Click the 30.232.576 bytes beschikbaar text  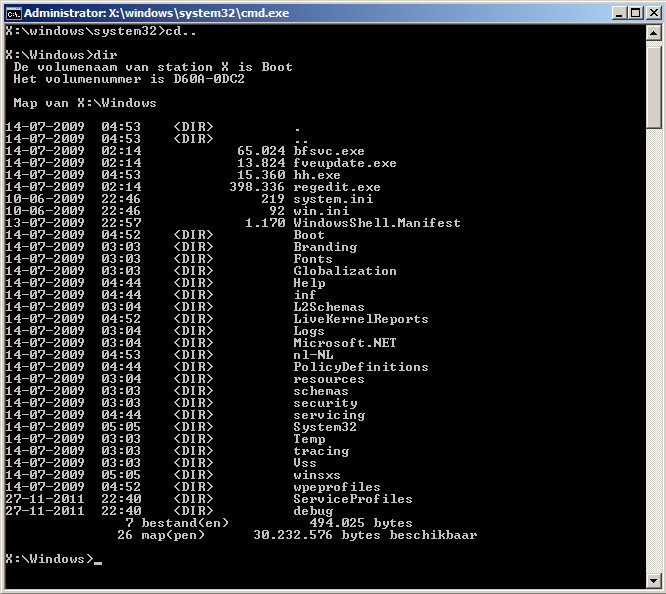point(365,535)
